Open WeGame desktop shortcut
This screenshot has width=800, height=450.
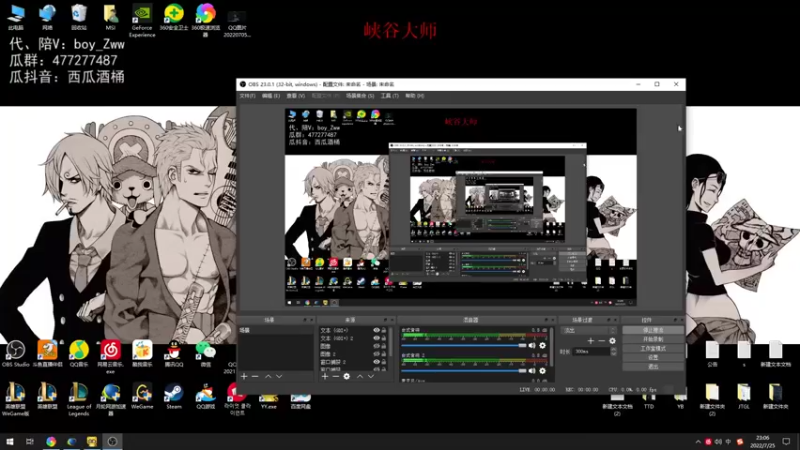point(142,396)
